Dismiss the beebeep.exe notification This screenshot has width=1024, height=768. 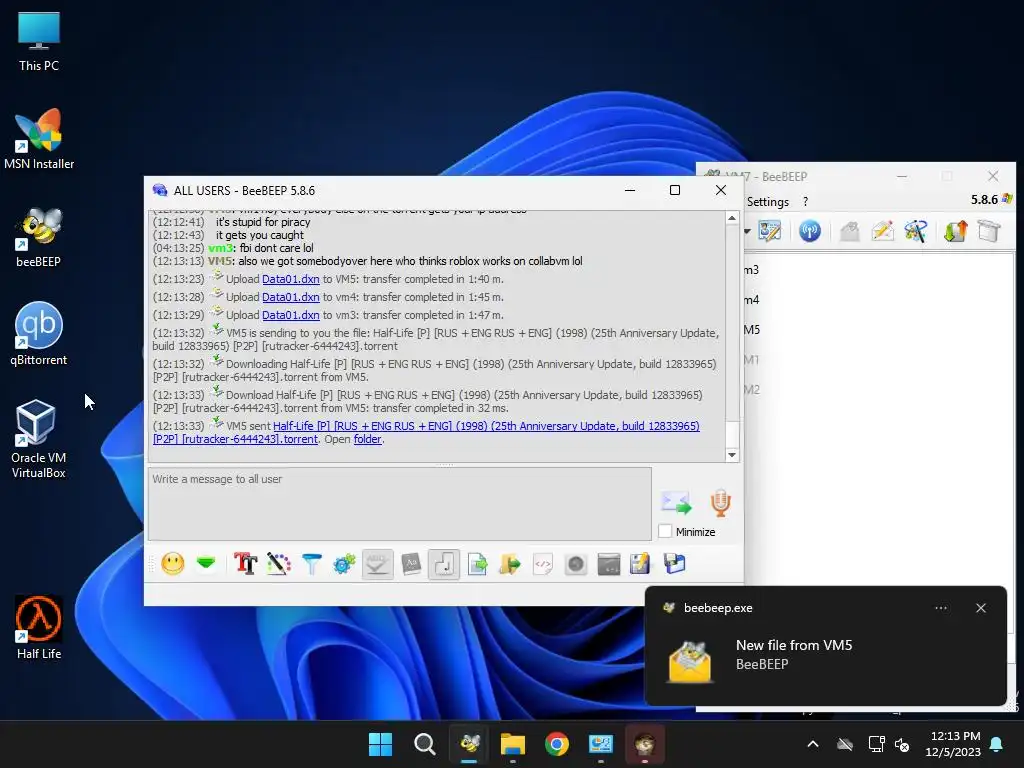coord(981,608)
